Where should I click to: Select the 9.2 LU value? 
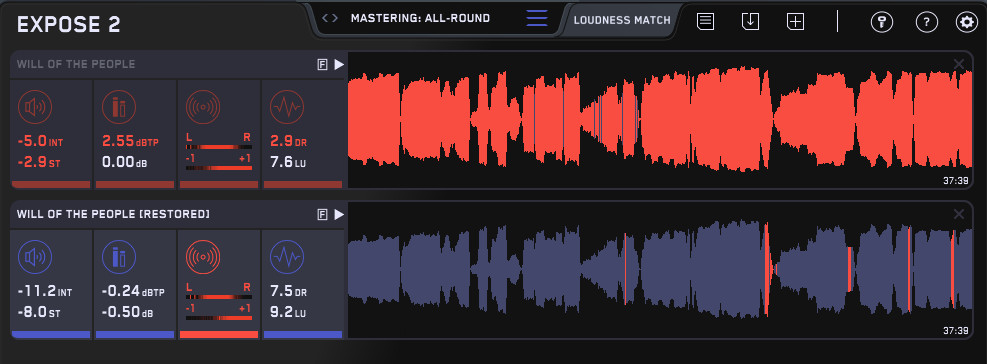click(288, 312)
